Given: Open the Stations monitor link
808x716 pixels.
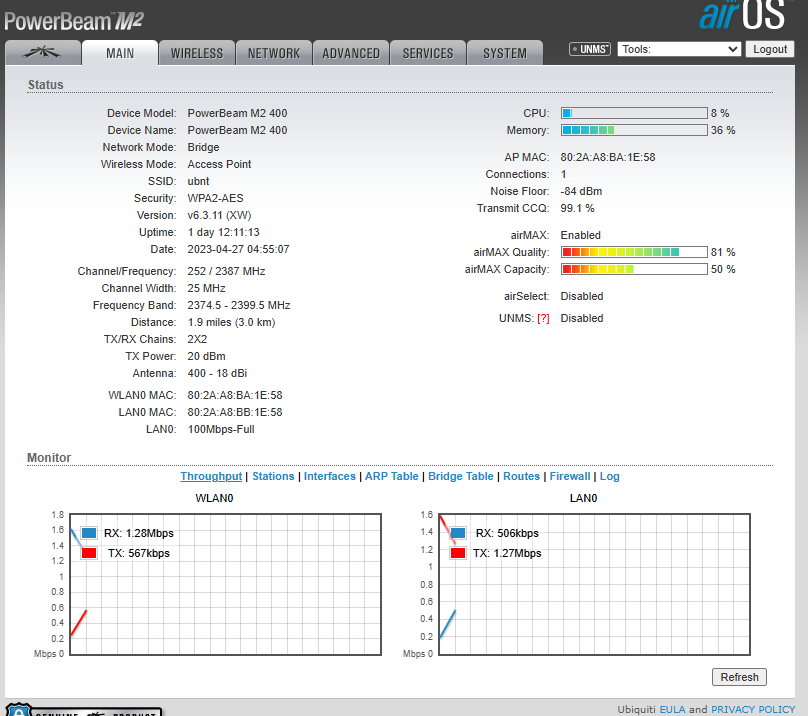Looking at the screenshot, I should point(273,476).
